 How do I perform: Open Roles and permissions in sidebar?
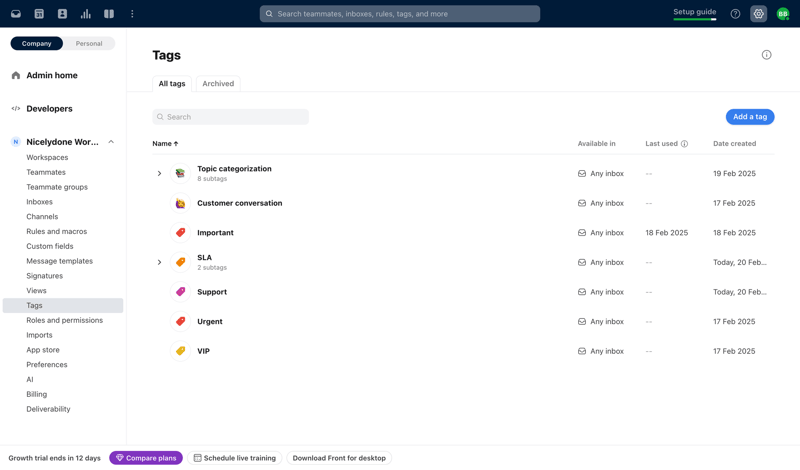click(x=65, y=320)
